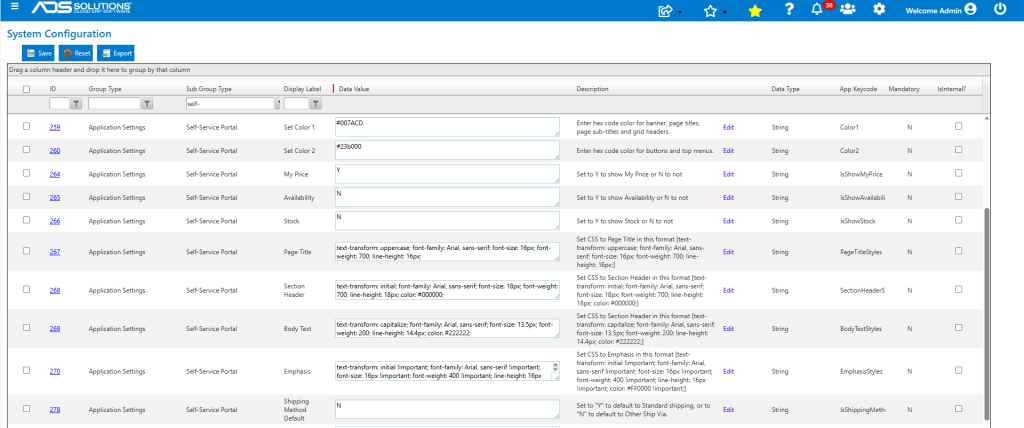Click Edit link for Set Color 2 row
1024x428 pixels.
[728, 151]
